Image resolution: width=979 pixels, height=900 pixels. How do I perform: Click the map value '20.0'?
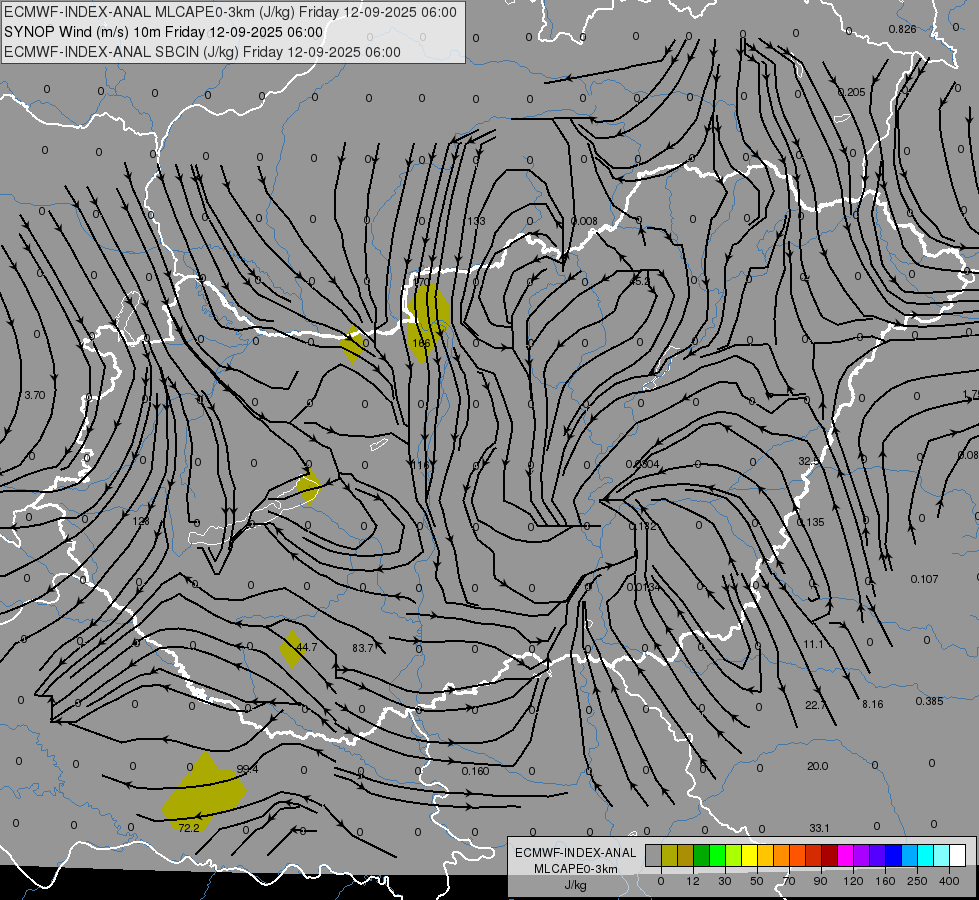tap(817, 766)
